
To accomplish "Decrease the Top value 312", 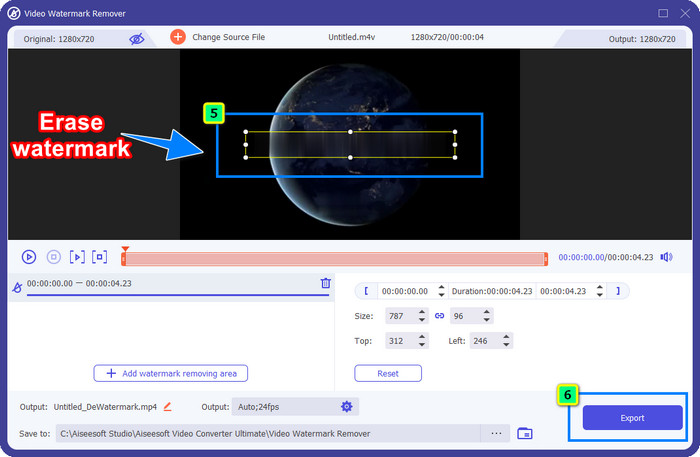I will (x=422, y=345).
